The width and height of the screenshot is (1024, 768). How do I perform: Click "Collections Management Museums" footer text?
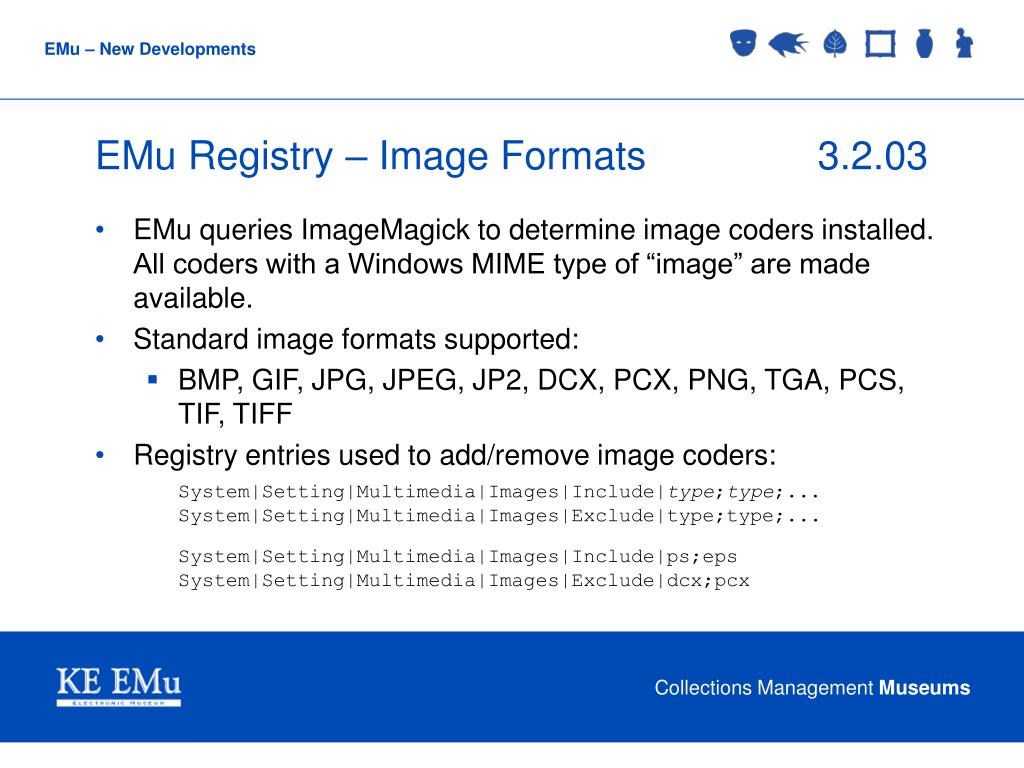click(x=812, y=688)
